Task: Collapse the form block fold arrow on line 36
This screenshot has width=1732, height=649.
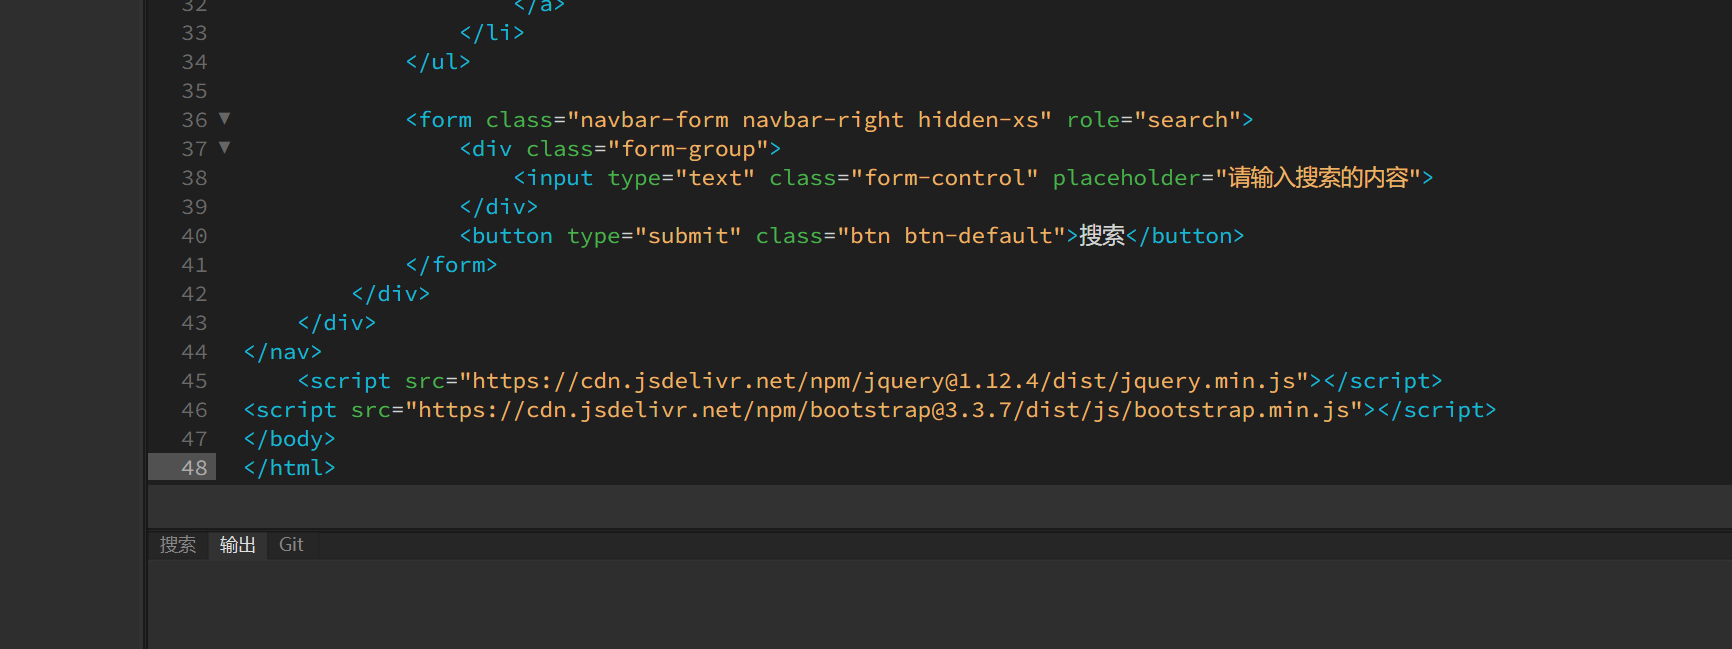Action: [224, 119]
